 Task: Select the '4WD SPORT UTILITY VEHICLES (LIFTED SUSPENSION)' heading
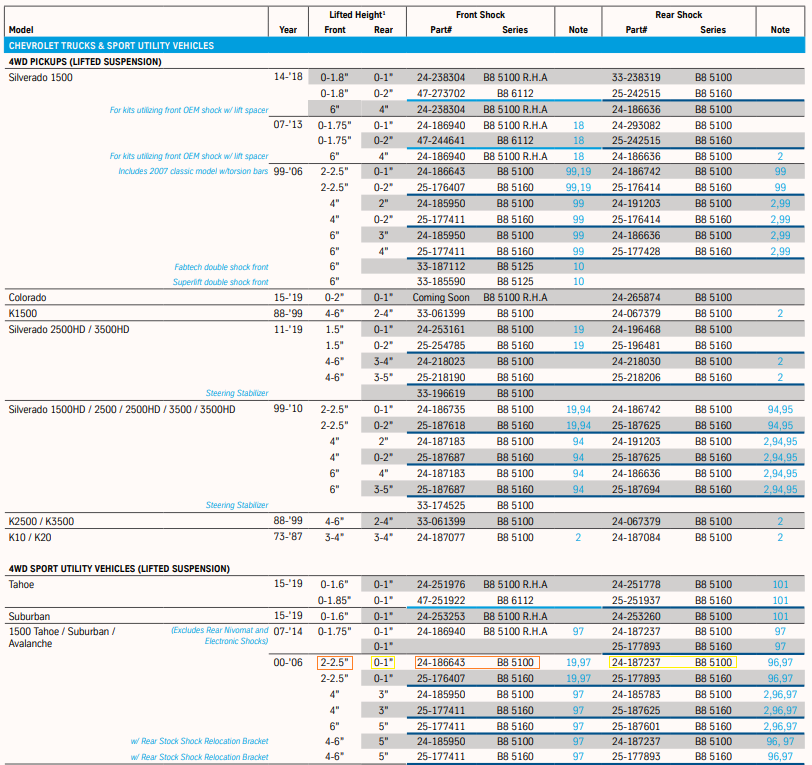[x=119, y=569]
